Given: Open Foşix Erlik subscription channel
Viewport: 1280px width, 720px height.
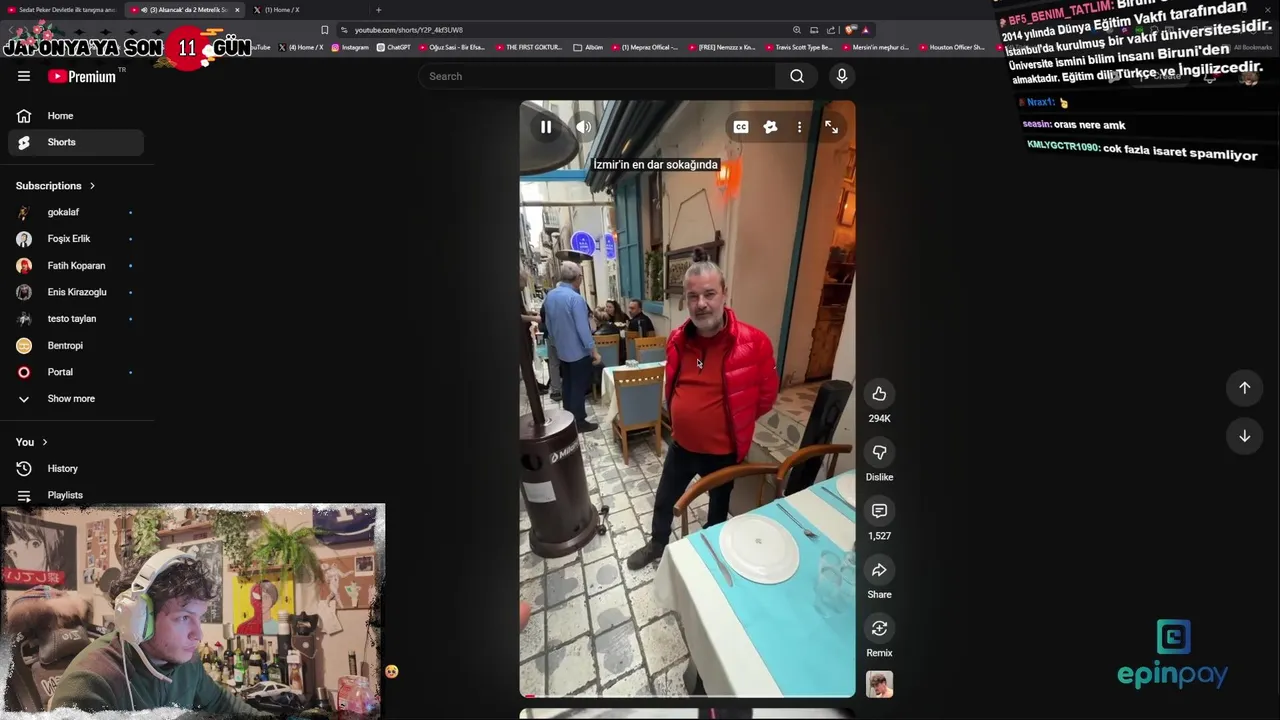Looking at the screenshot, I should coord(76,239).
